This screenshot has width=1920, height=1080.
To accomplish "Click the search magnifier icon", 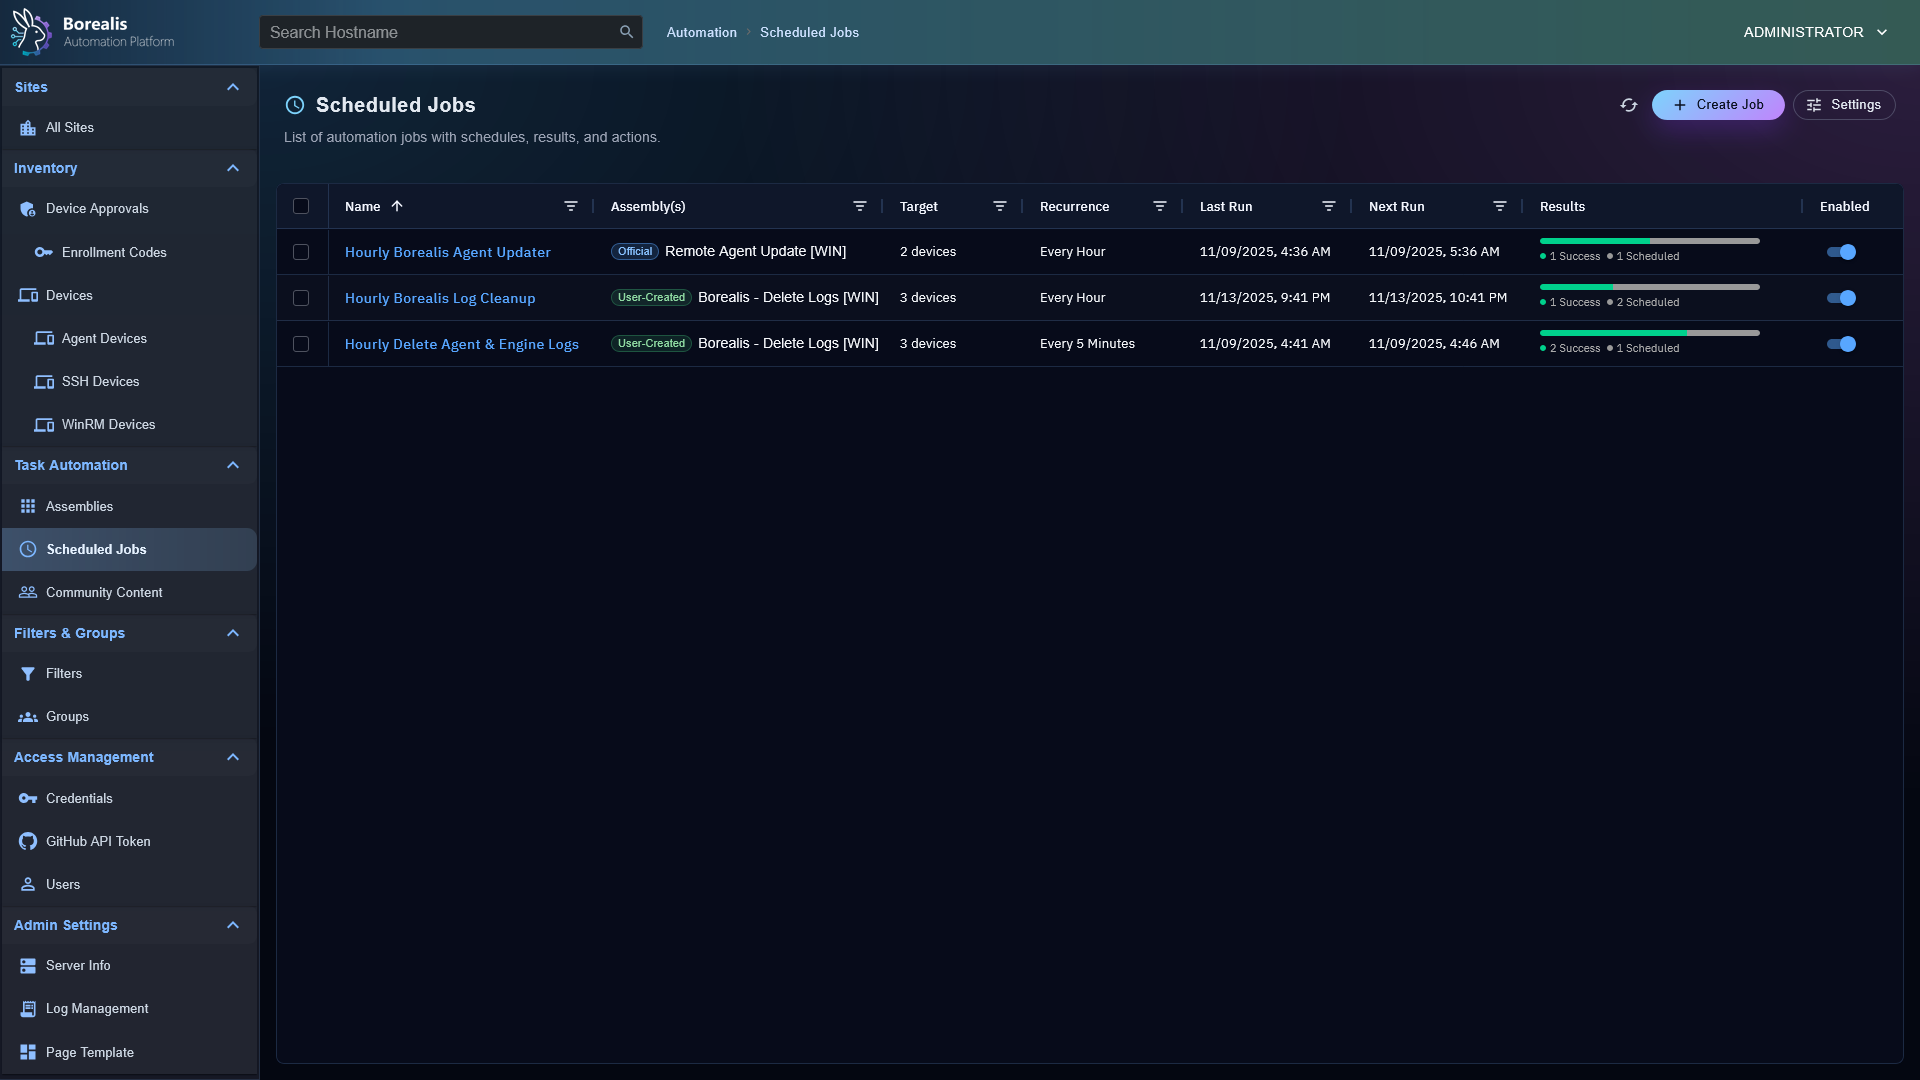I will click(626, 32).
